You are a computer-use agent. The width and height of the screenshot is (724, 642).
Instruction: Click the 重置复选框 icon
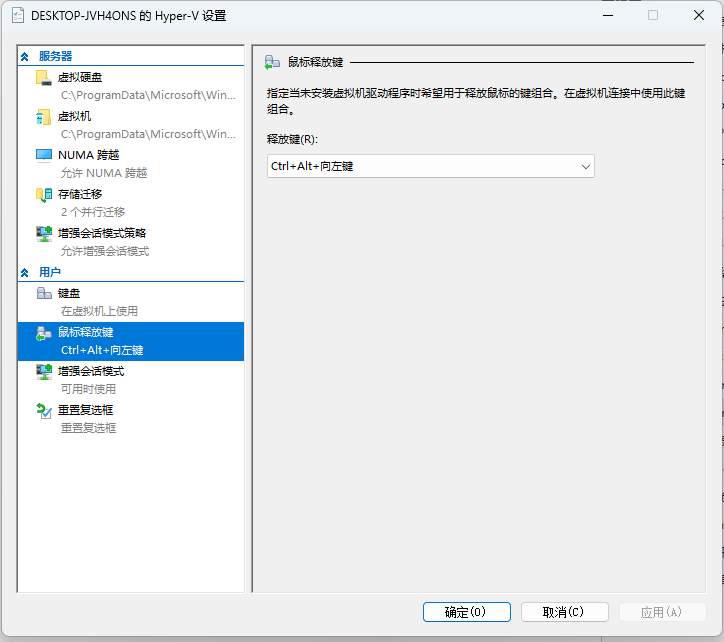[x=44, y=411]
